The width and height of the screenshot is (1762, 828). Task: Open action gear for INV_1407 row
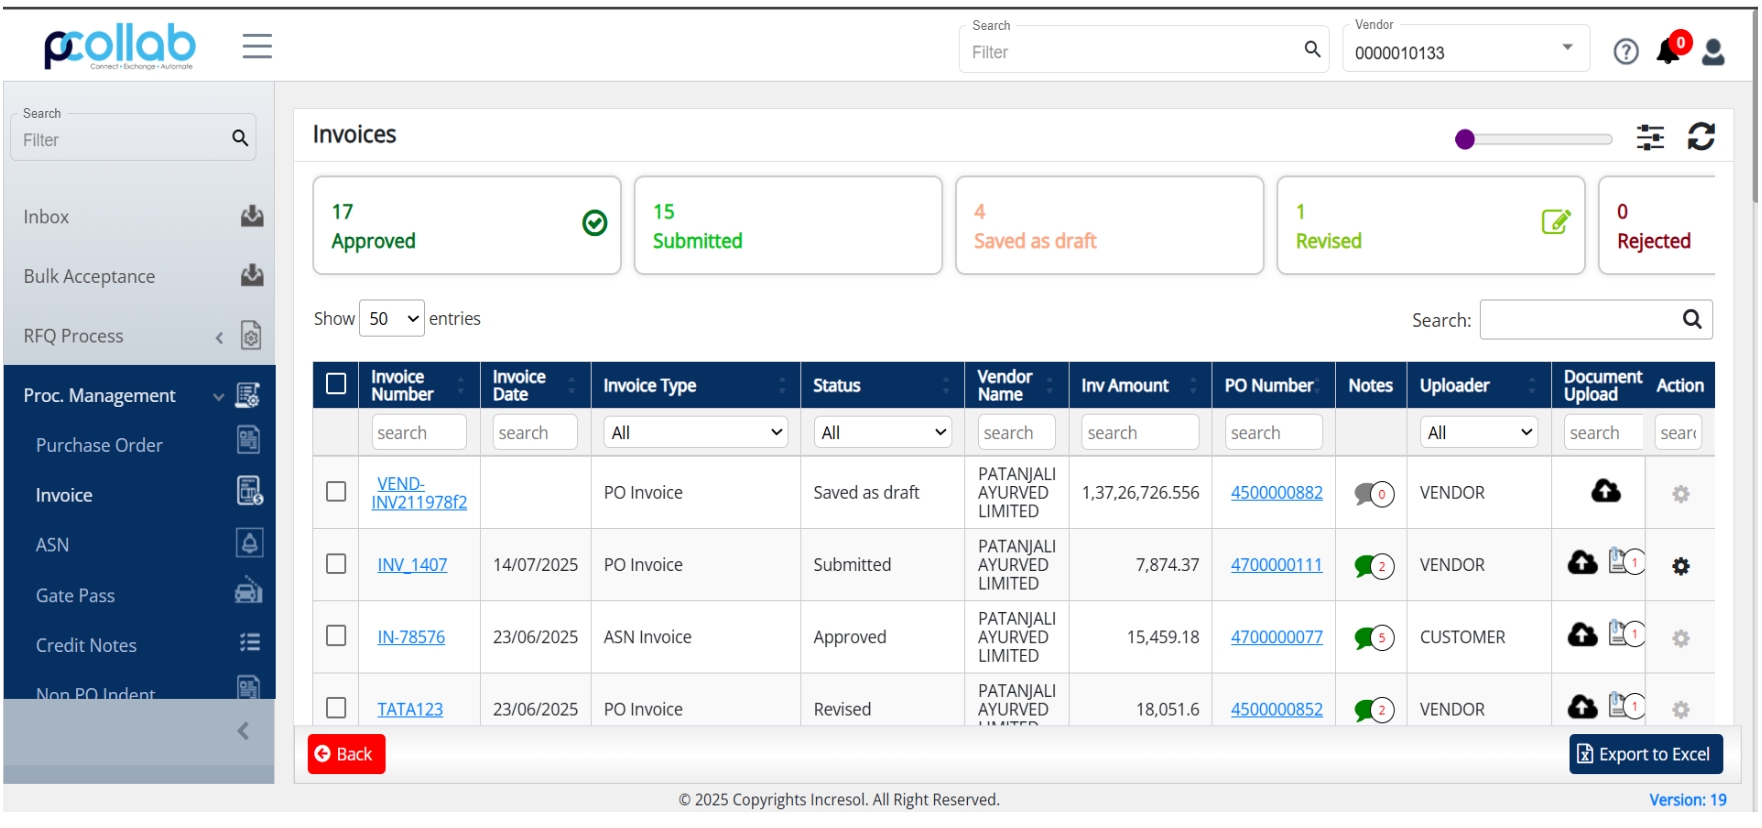(1681, 566)
